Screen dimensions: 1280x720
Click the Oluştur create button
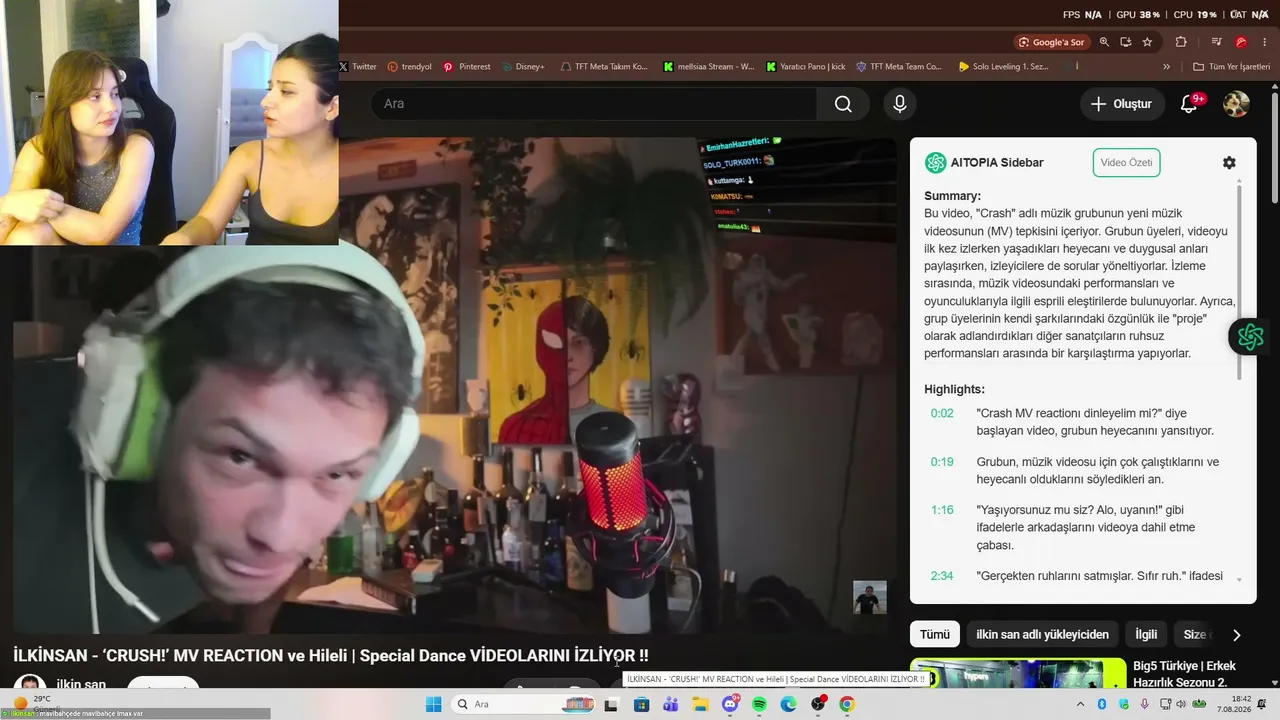click(1121, 104)
